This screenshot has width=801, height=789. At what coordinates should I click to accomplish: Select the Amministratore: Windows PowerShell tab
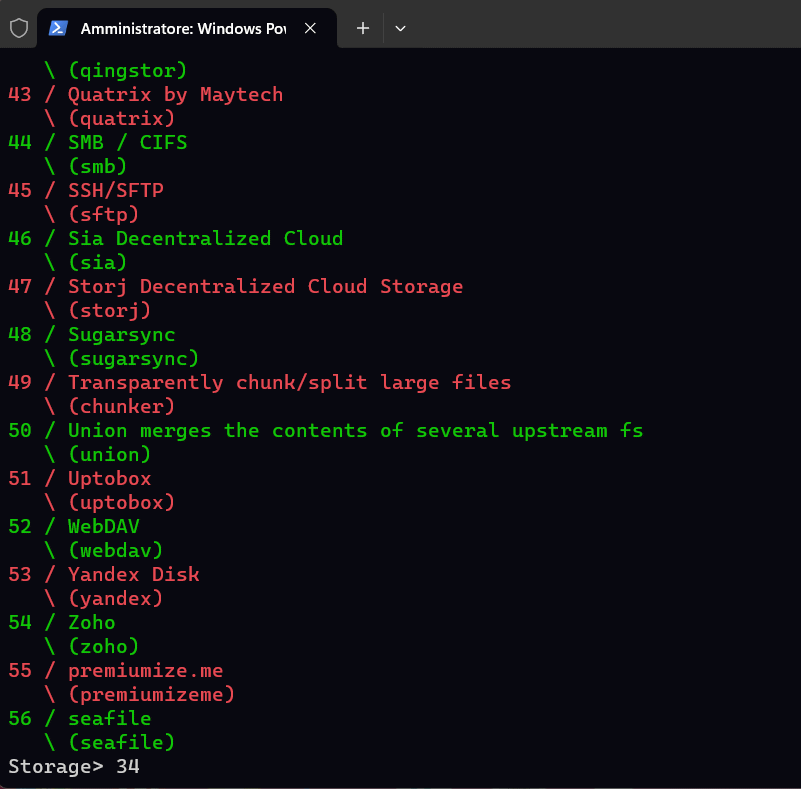[182, 29]
